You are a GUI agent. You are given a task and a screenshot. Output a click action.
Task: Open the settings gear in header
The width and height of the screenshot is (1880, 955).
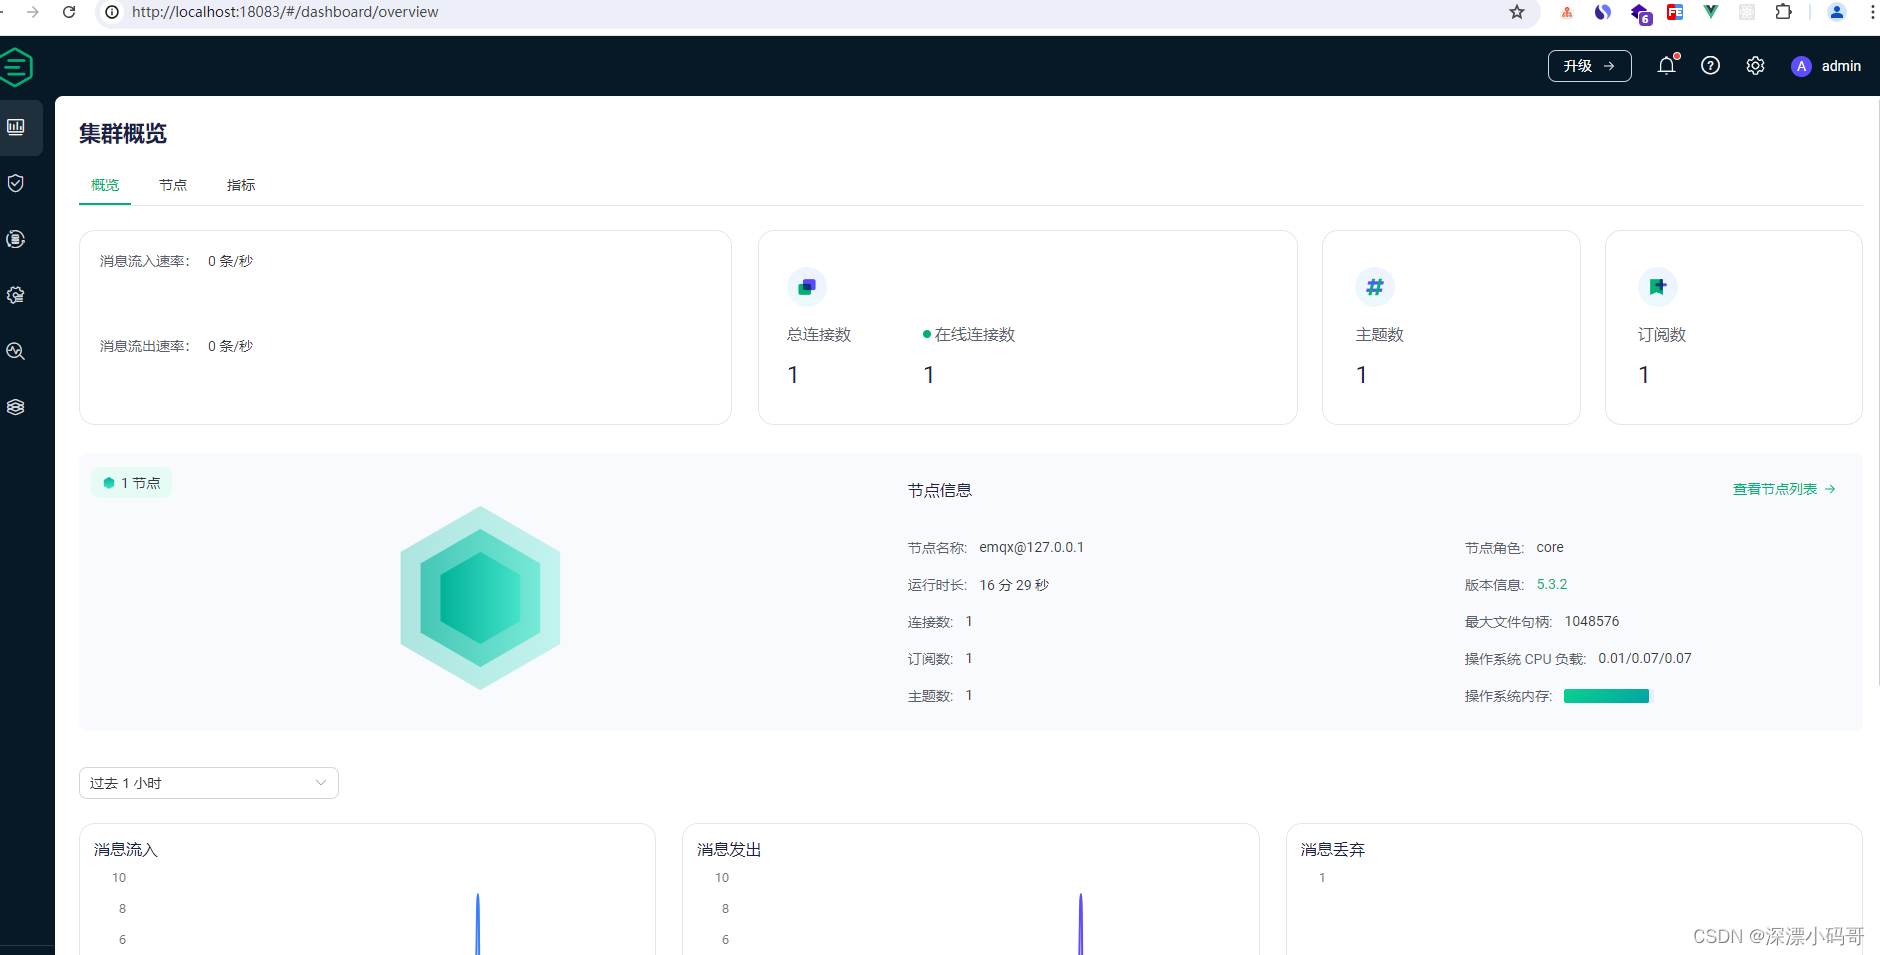(x=1755, y=66)
